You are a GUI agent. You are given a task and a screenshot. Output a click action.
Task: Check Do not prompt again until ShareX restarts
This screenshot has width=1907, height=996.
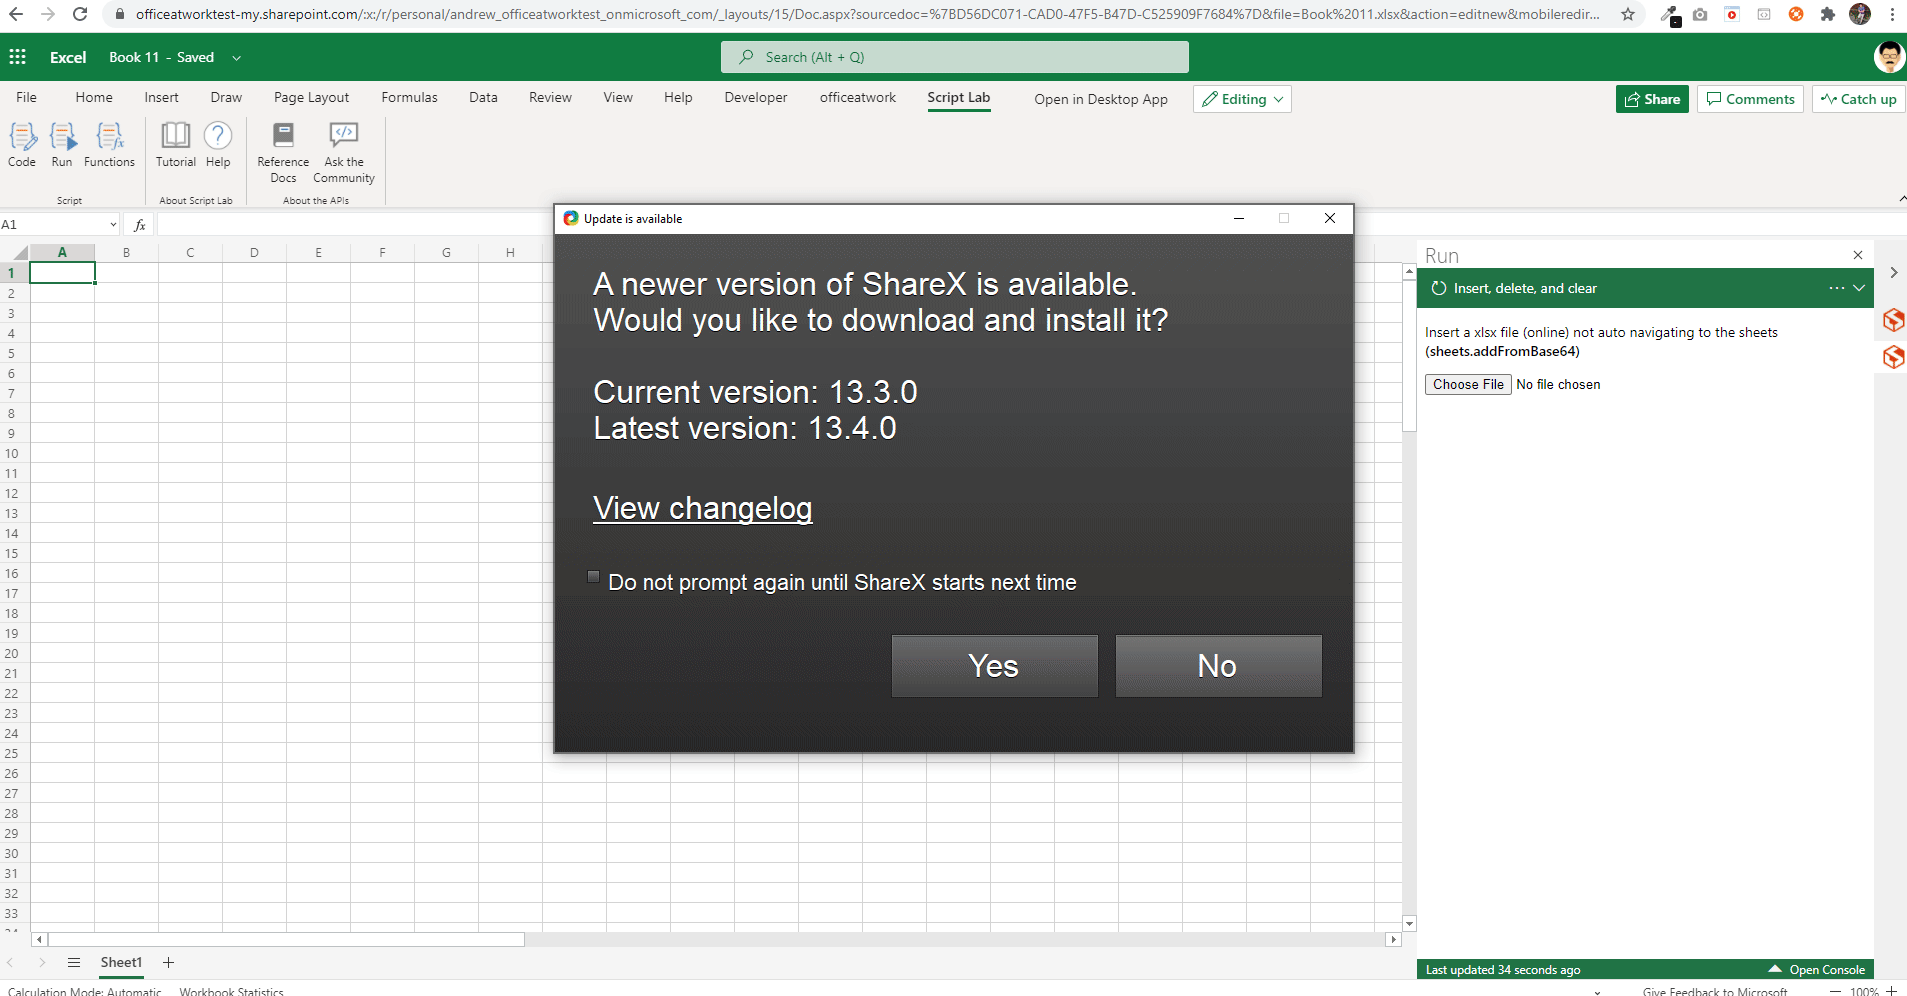coord(593,577)
